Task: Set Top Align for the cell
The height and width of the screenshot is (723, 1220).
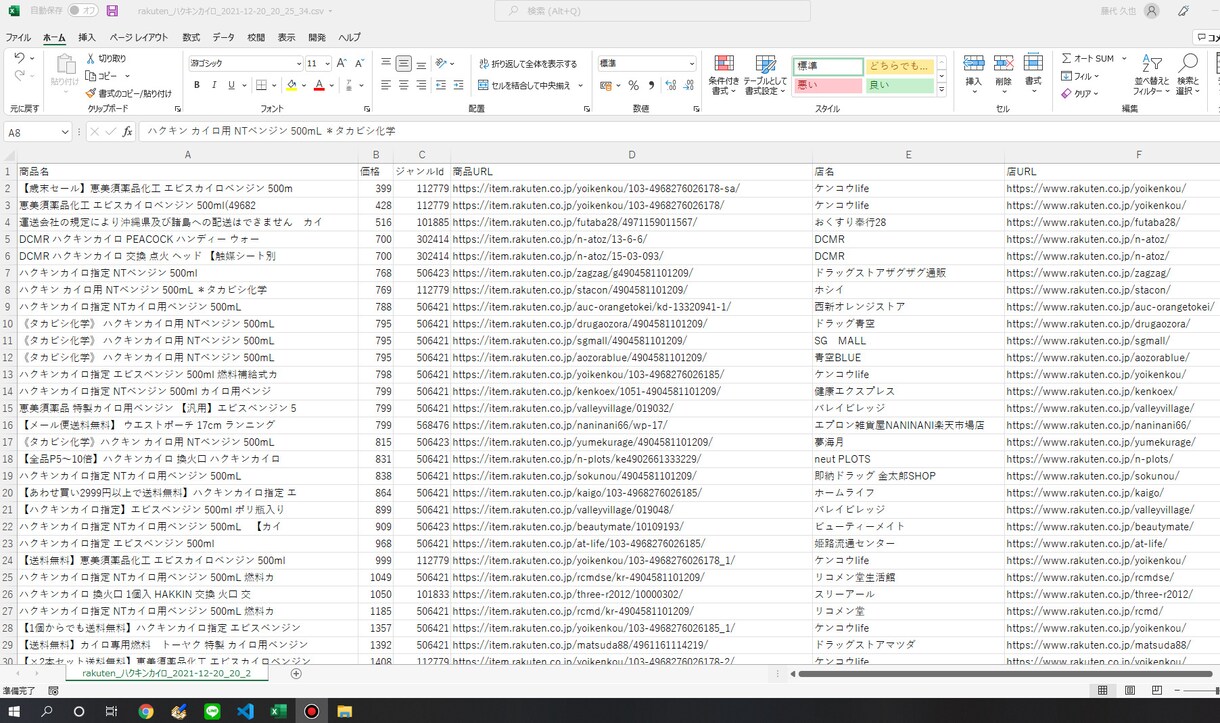Action: (x=386, y=63)
